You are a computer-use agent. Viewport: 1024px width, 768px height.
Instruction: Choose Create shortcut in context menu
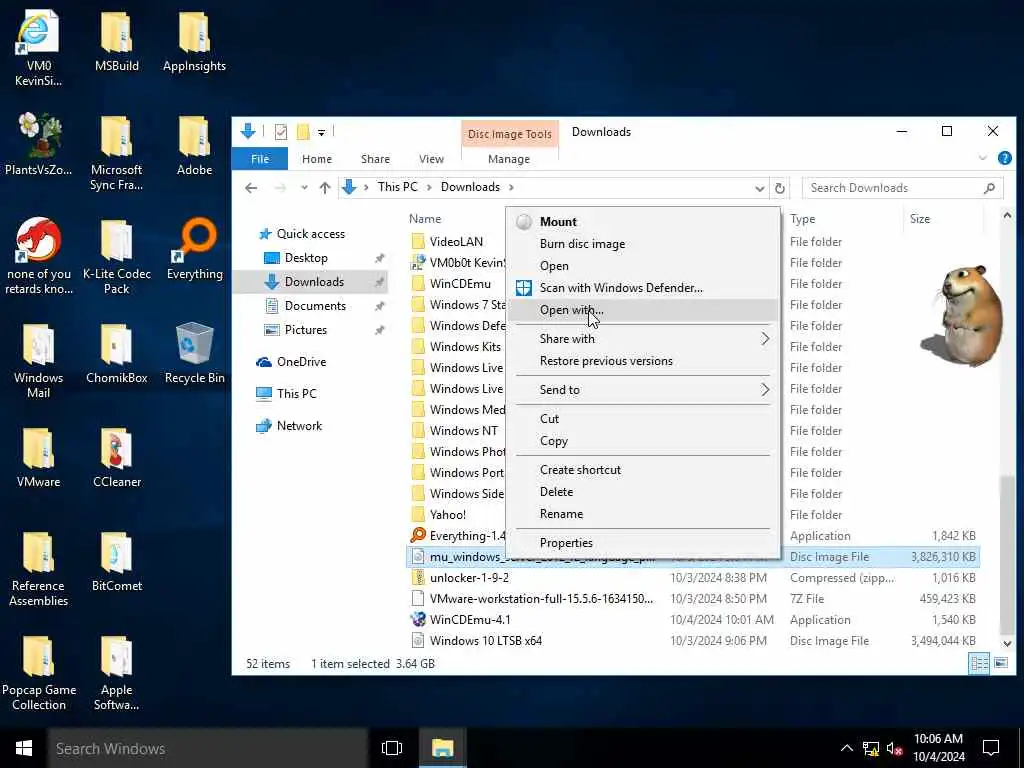coord(643,470)
